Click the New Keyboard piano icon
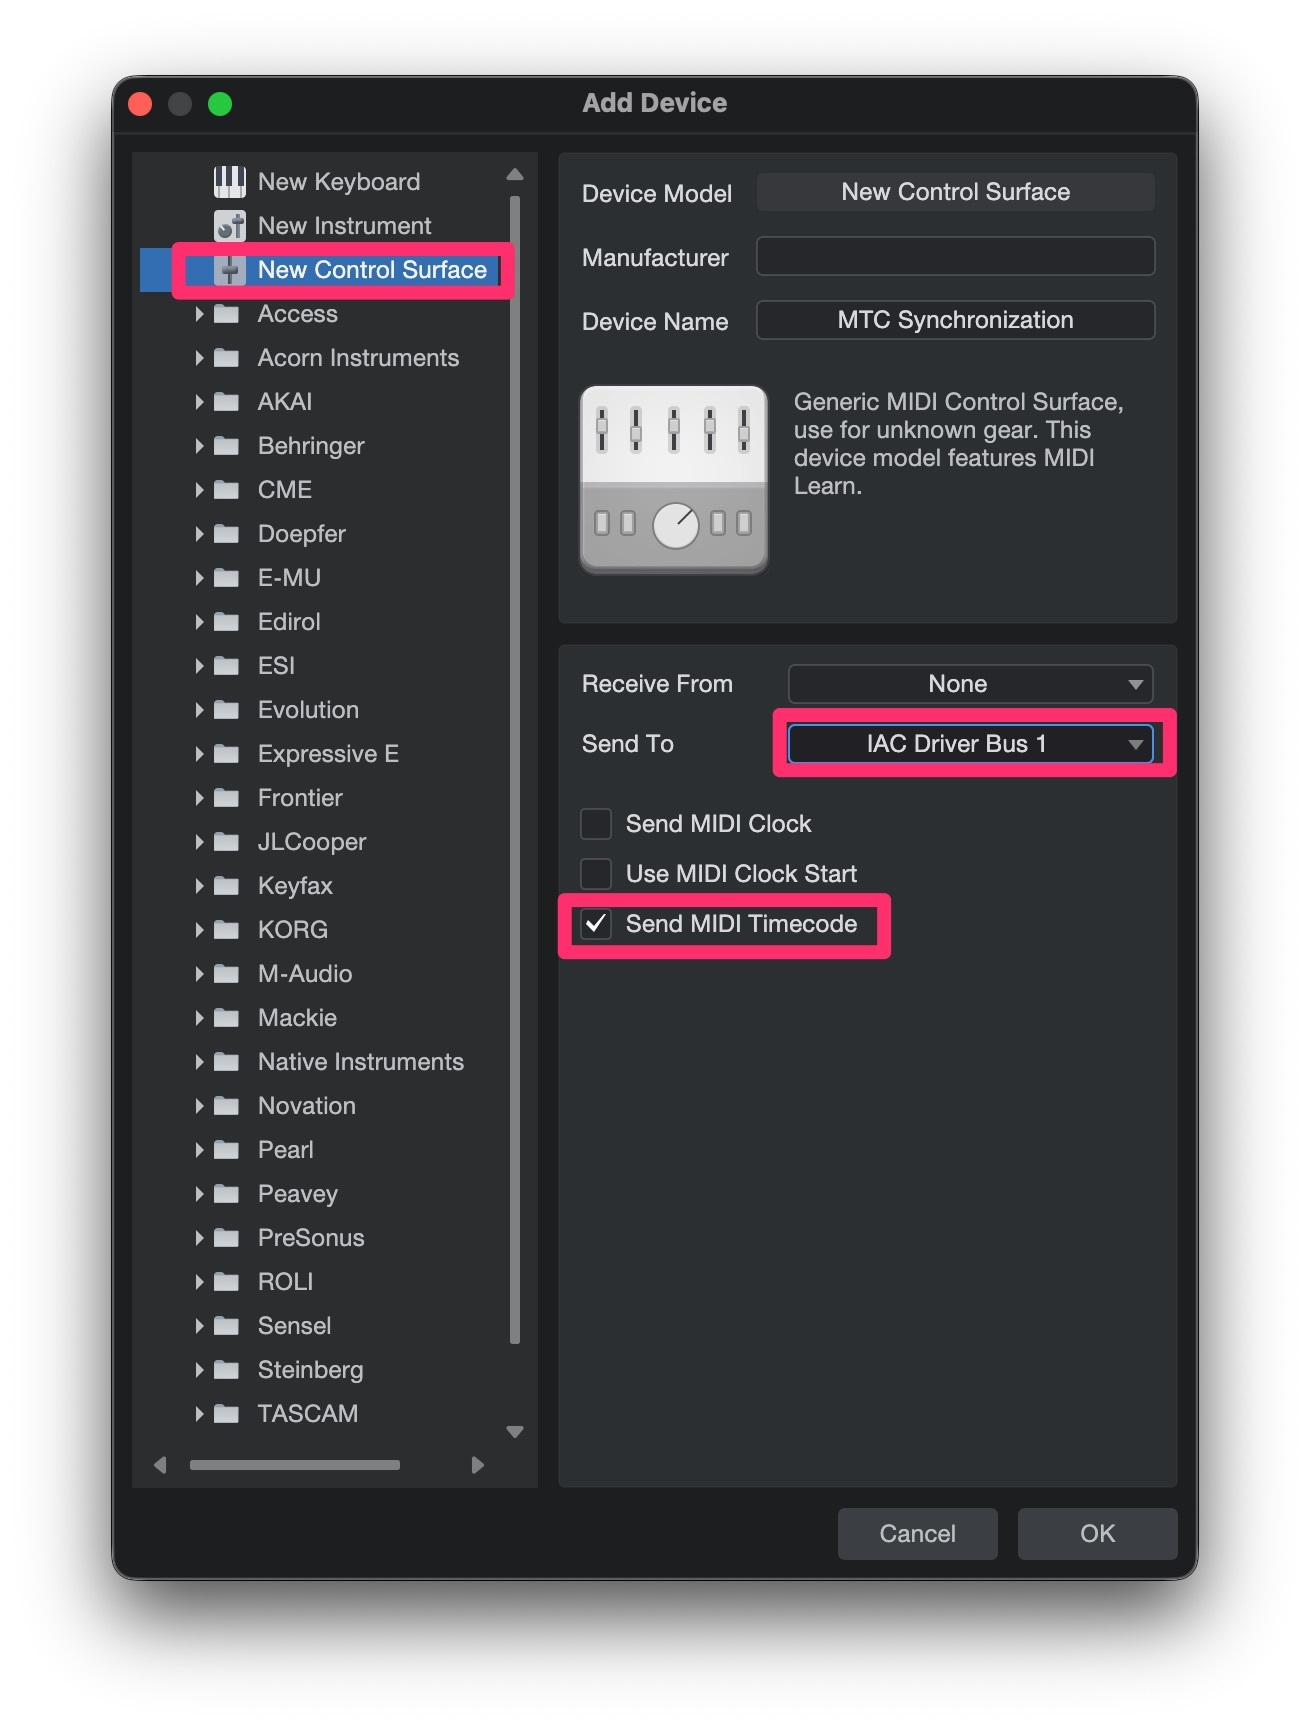Screen dimensions: 1310x1728 [x=229, y=181]
